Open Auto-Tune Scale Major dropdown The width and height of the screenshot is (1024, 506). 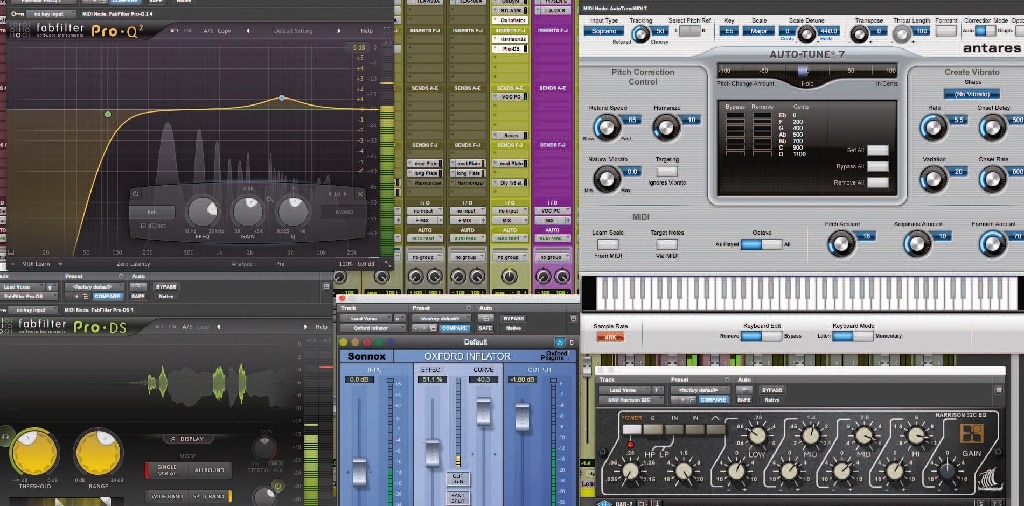click(760, 30)
